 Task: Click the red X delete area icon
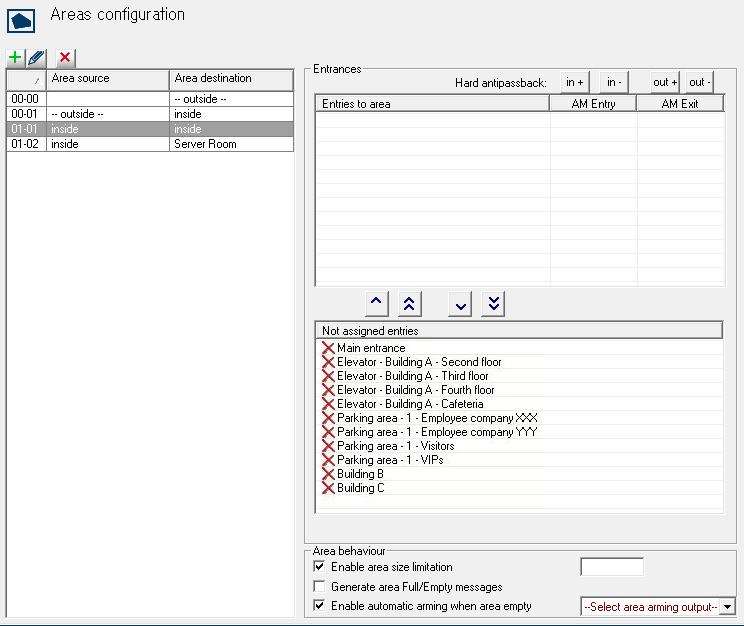coord(65,57)
